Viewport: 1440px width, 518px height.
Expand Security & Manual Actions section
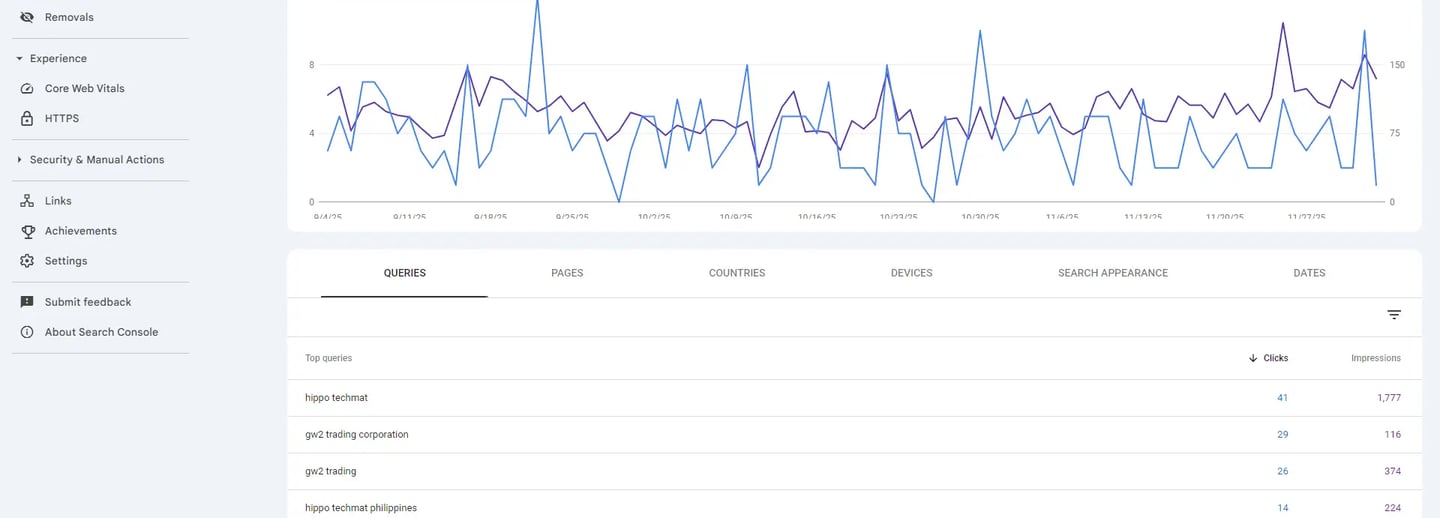tap(19, 160)
